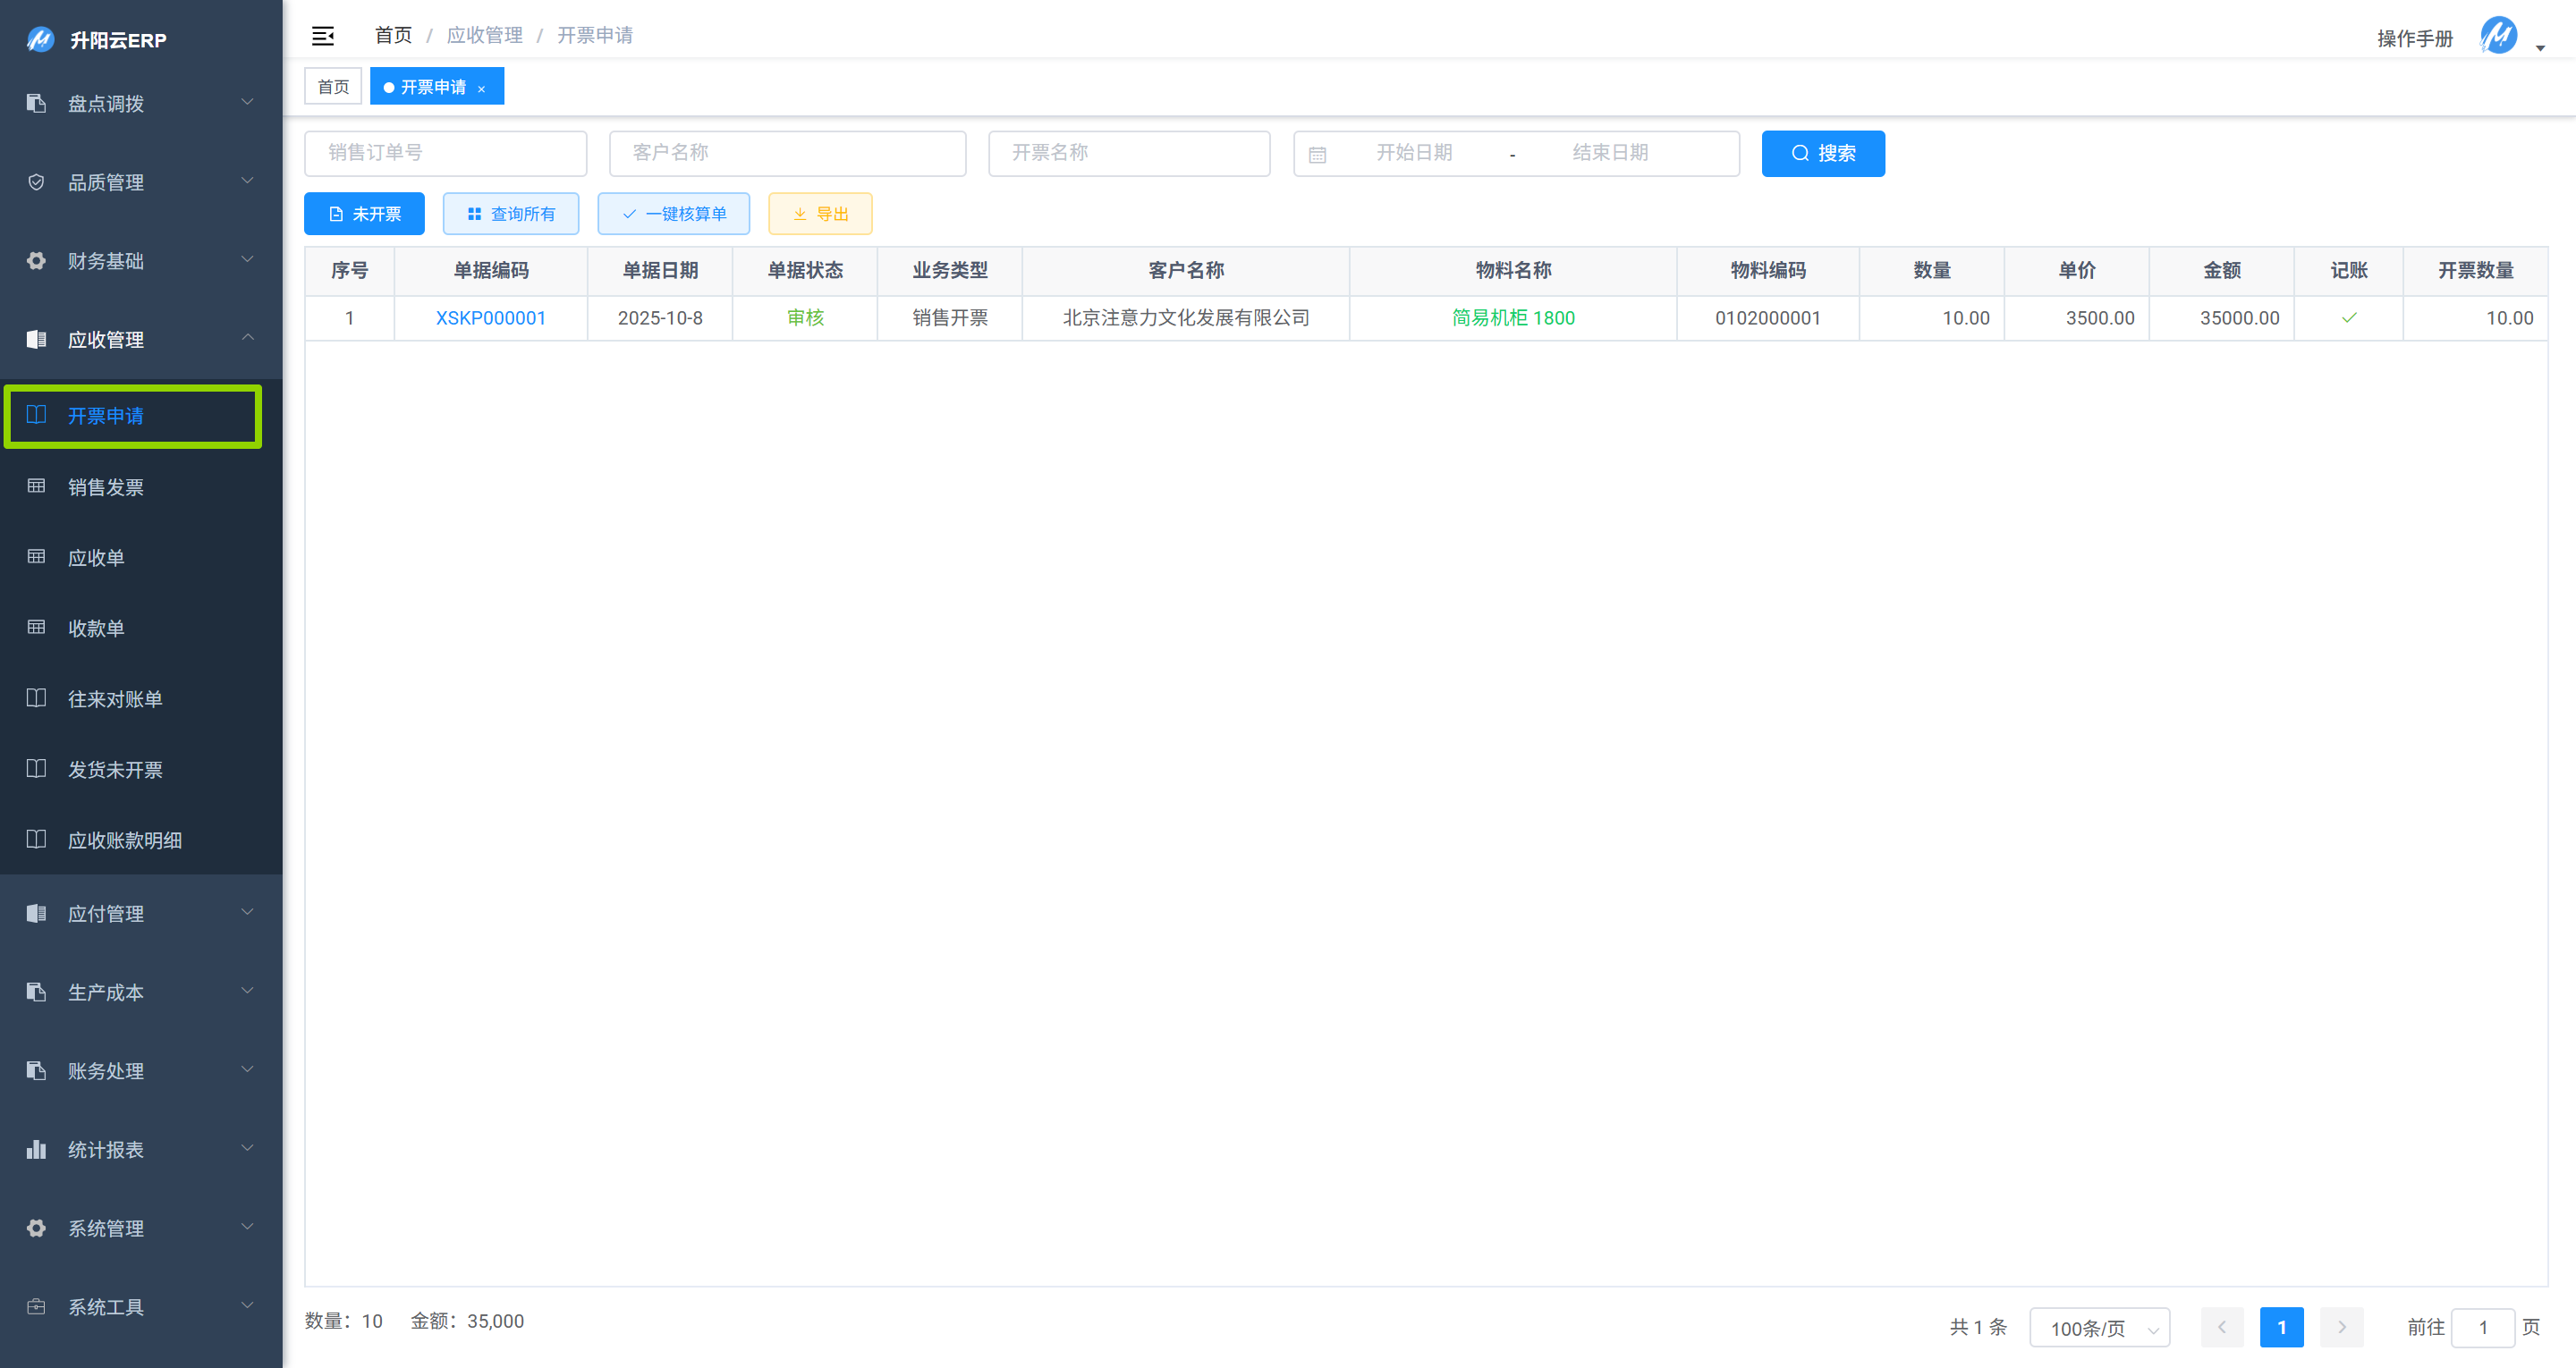Switch to the 首页 tab
Screen dimensions: 2576x1368
(x=333, y=87)
